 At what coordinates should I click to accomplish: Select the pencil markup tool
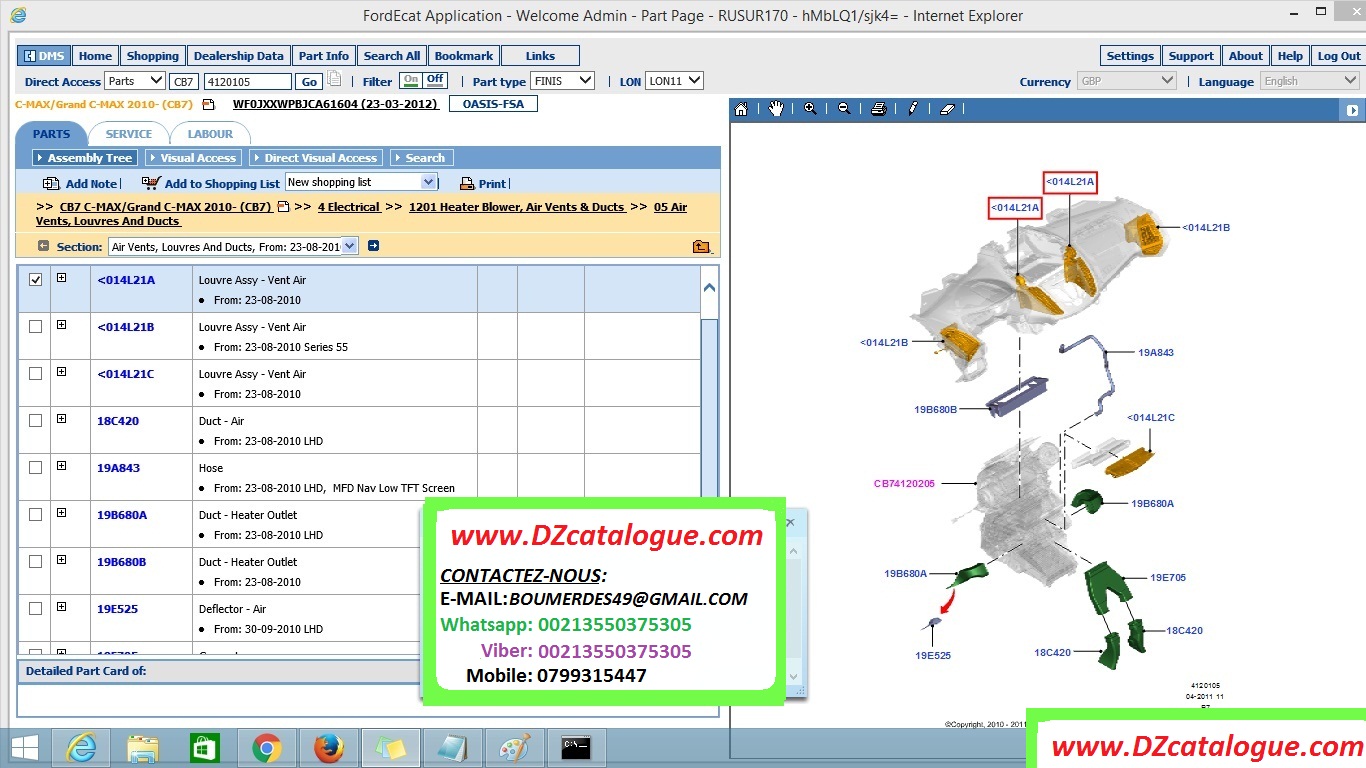tap(912, 109)
